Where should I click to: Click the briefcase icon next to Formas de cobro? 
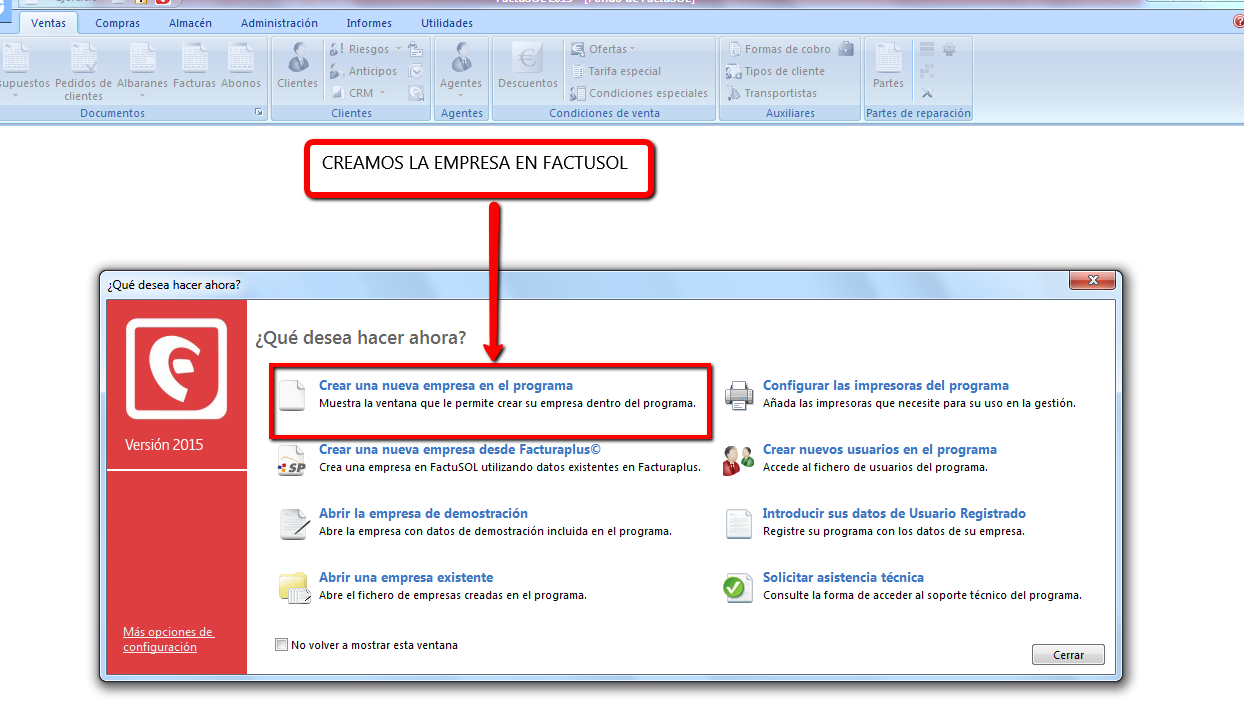pyautogui.click(x=846, y=49)
